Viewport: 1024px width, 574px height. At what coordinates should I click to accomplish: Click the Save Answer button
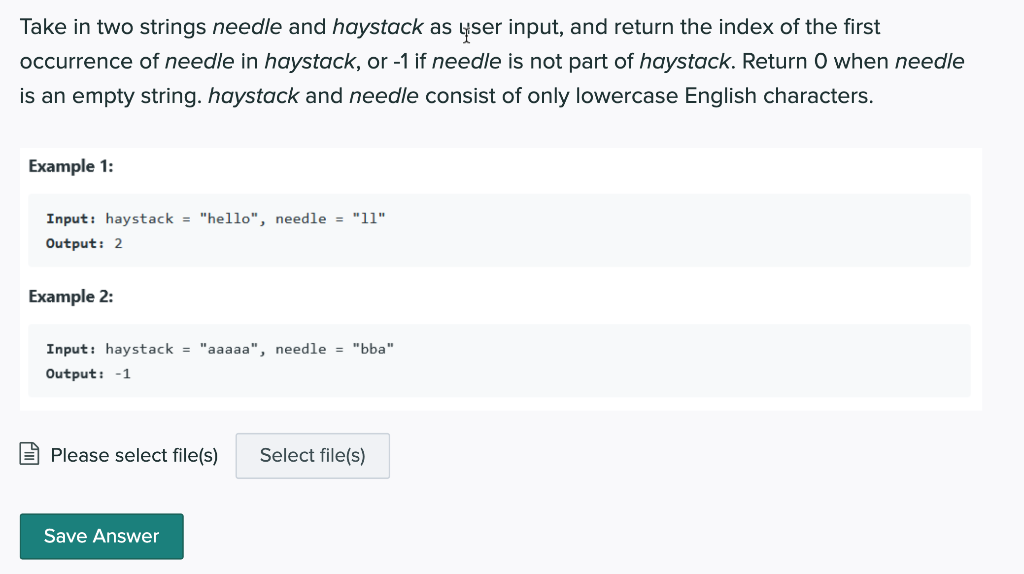tap(101, 536)
